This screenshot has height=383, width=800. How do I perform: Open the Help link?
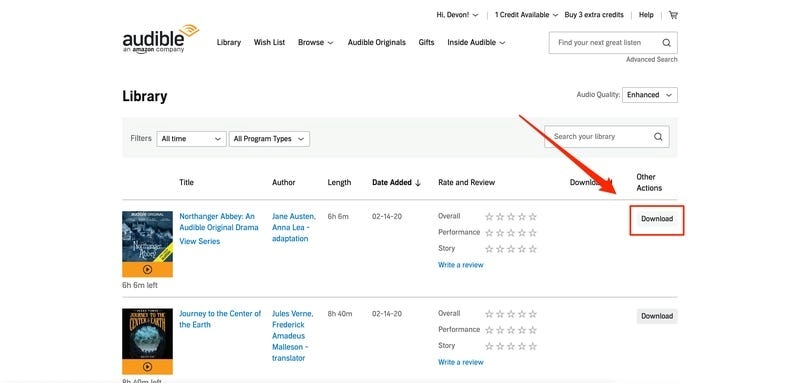(x=646, y=15)
